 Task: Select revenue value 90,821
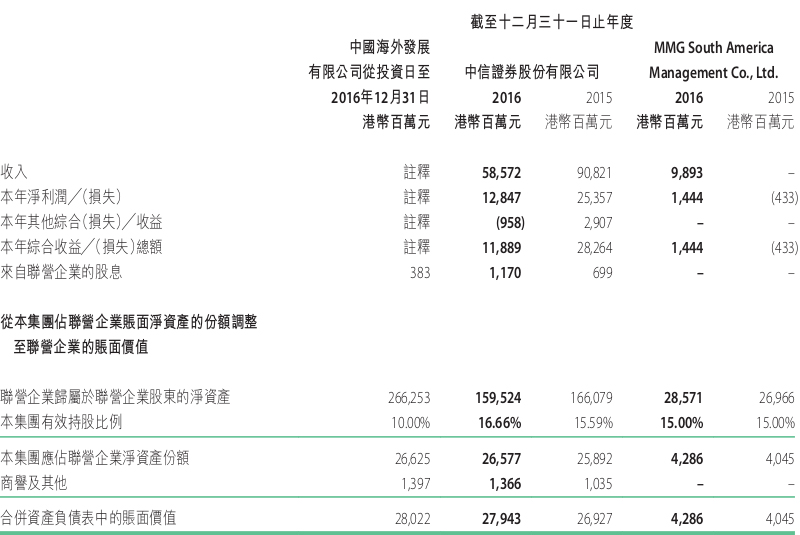594,173
